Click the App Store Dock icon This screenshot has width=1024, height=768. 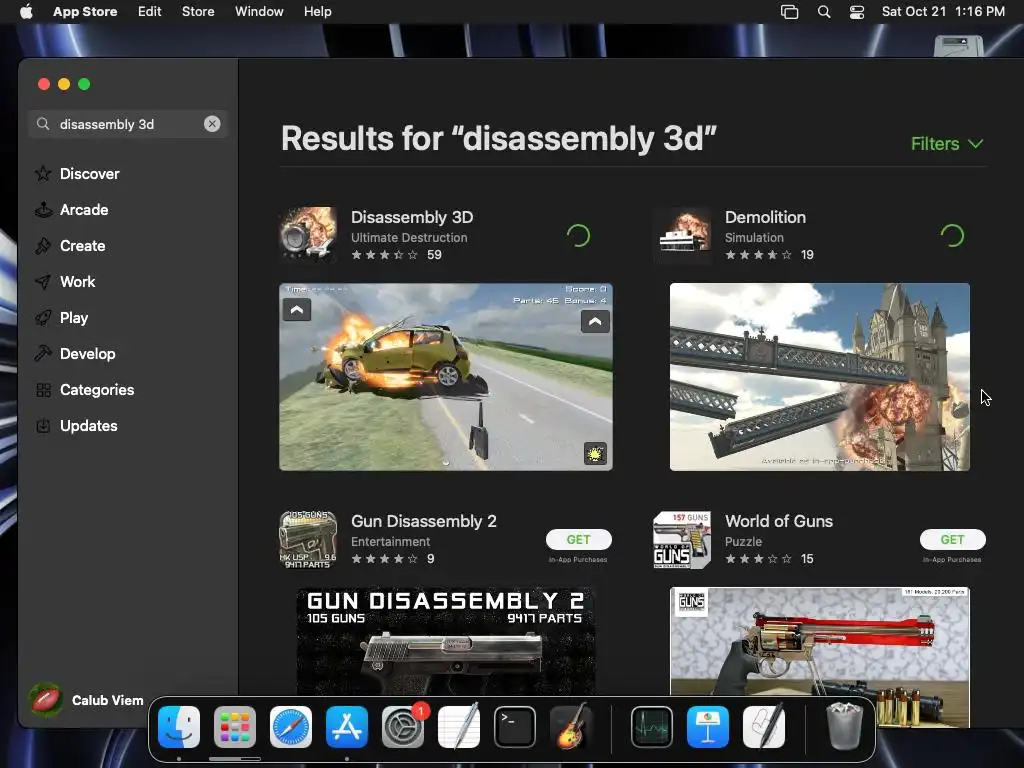[x=347, y=727]
